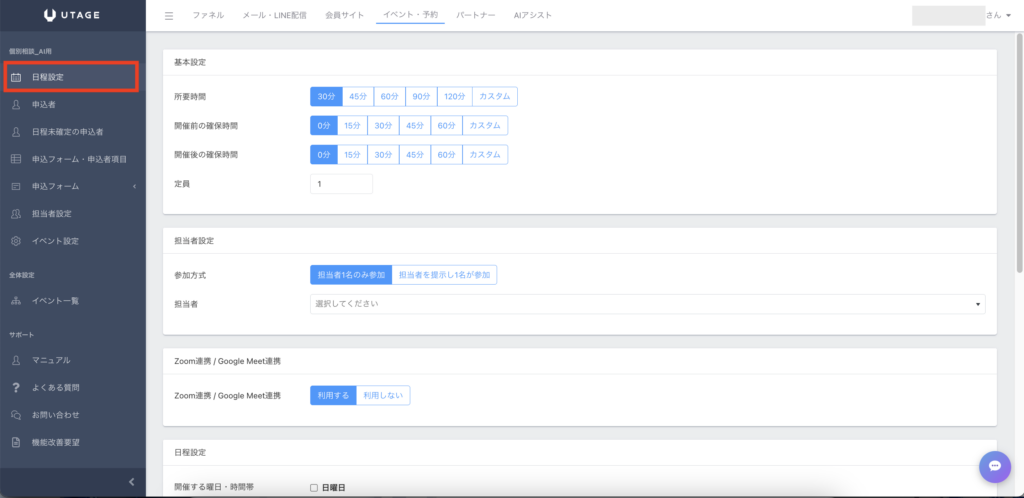Screen dimensions: 1024x498
Task: Click the person icon beside 日程未確定の申込者
Action: click(16, 132)
